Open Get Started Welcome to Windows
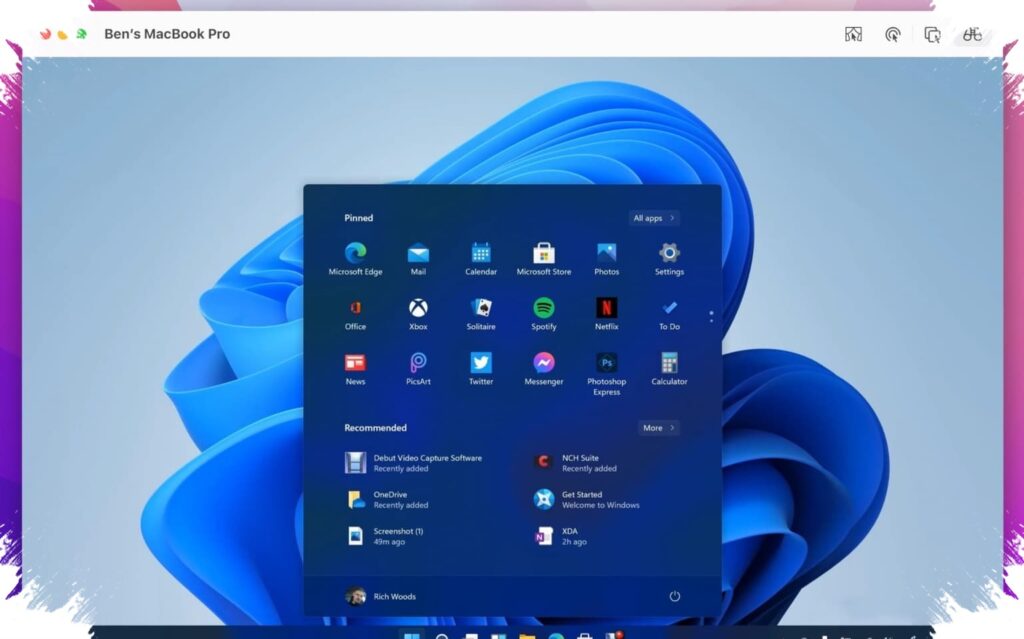 586,499
